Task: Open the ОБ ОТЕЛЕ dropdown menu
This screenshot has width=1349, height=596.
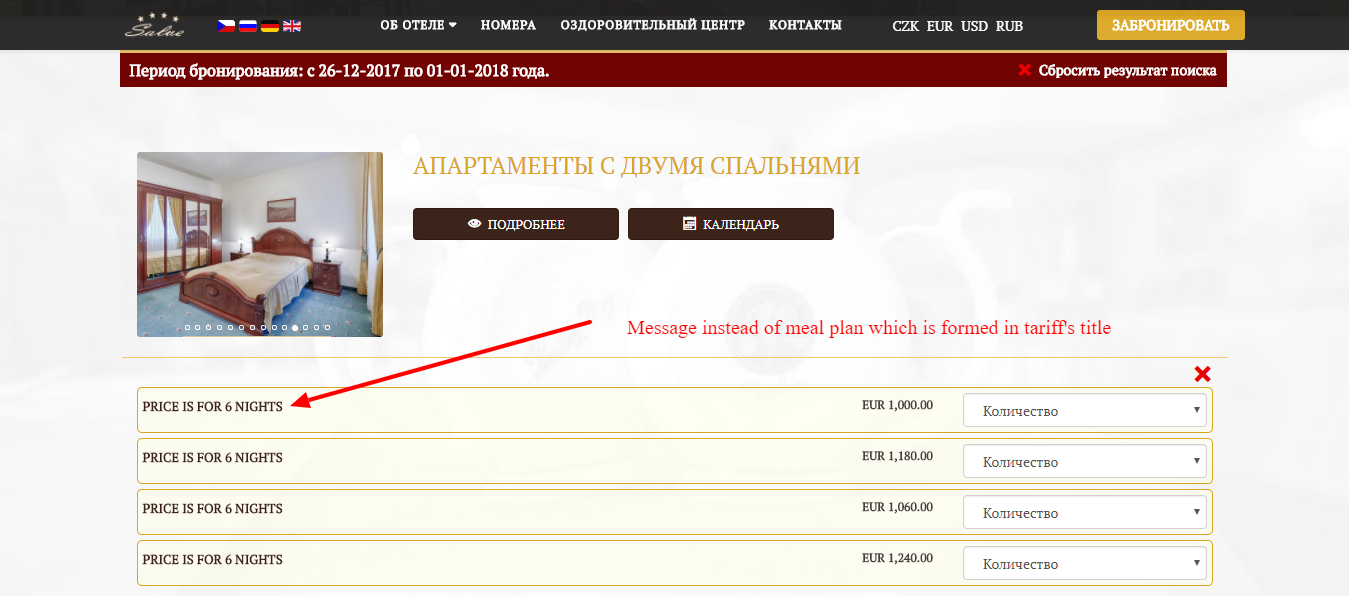Action: click(x=418, y=25)
